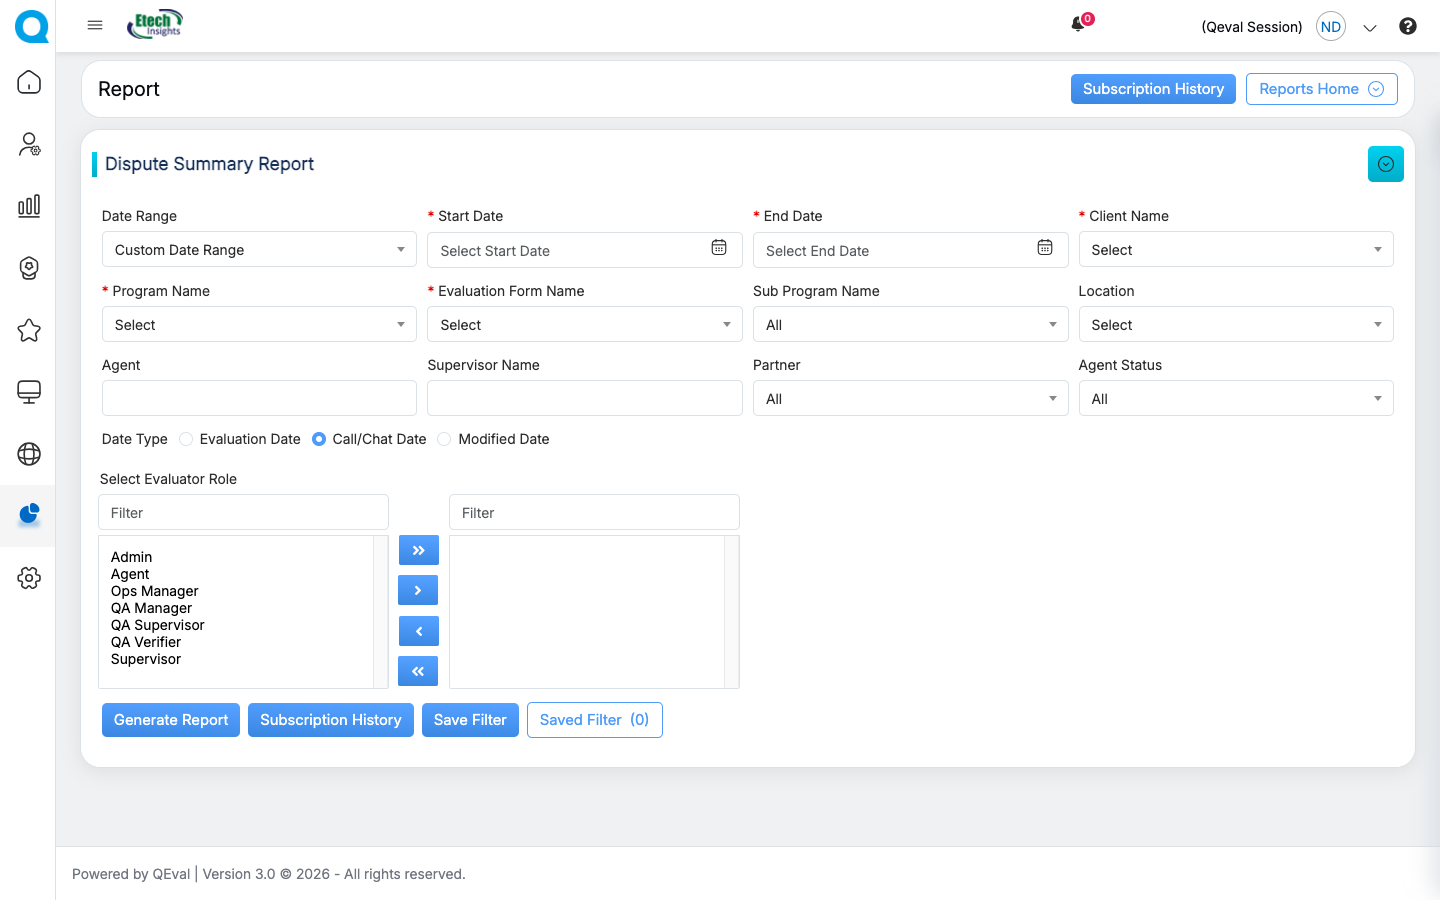Choose the Modified Date radio button
The height and width of the screenshot is (900, 1440).
pyautogui.click(x=444, y=439)
